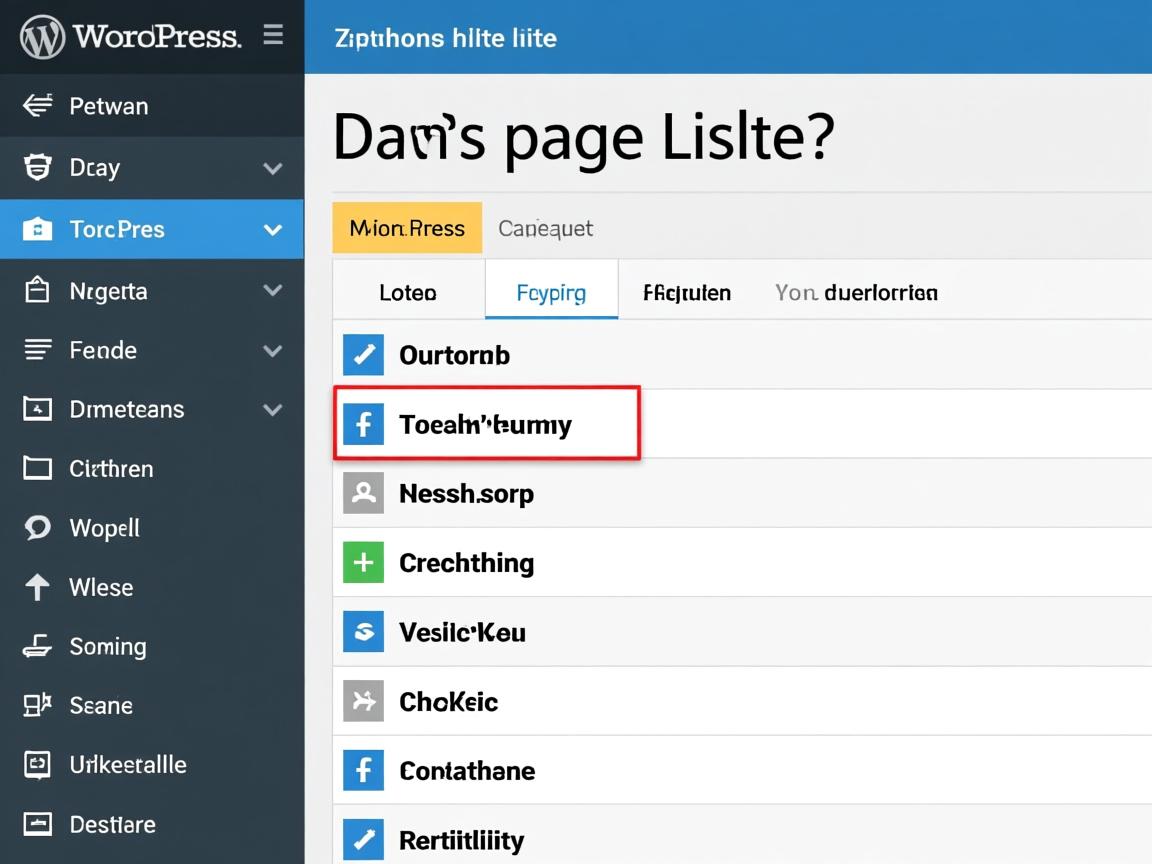The width and height of the screenshot is (1152, 864).
Task: Click the blue icon next to Vesilc'Keu
Action: [x=363, y=632]
